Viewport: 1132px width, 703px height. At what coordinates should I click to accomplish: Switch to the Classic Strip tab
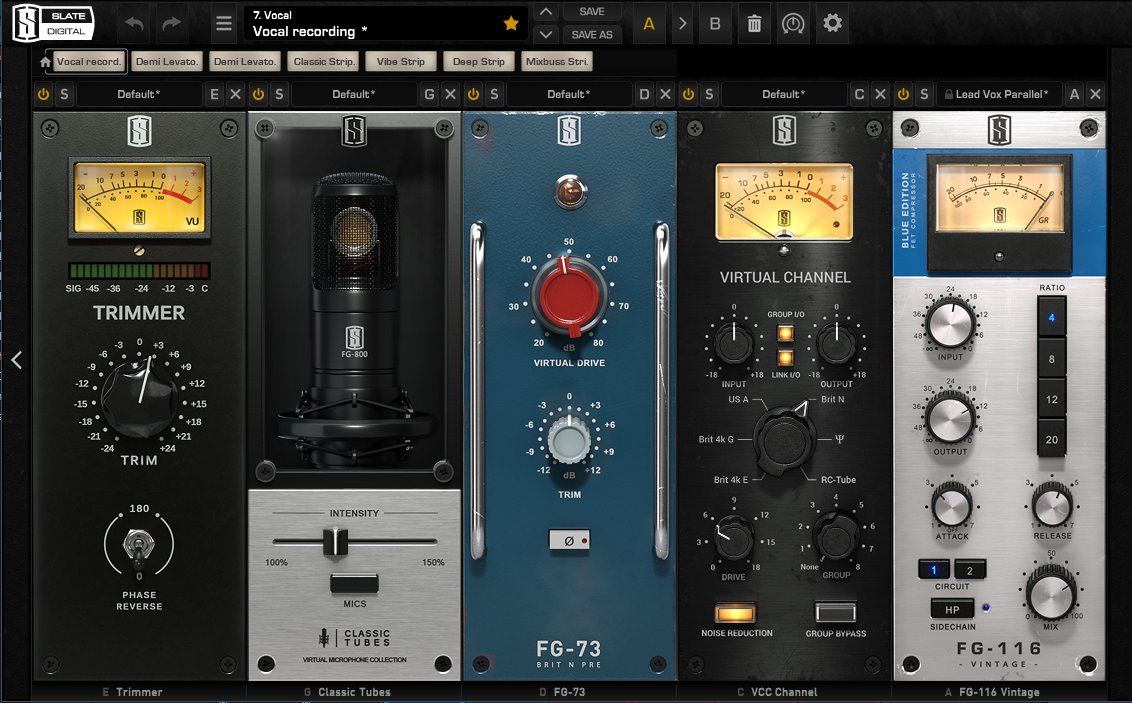click(323, 61)
